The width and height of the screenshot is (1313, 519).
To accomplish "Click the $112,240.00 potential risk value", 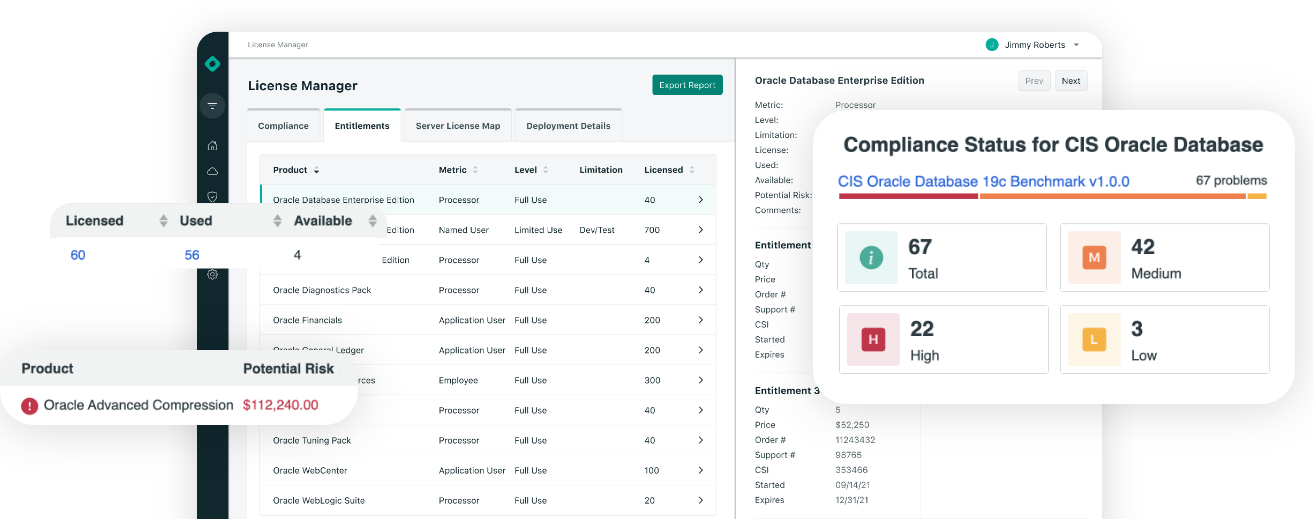I will pos(281,405).
